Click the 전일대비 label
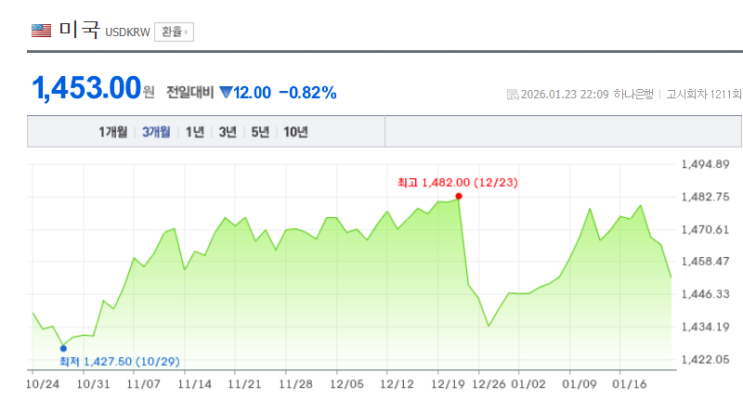The height and width of the screenshot is (398, 743). click(190, 92)
